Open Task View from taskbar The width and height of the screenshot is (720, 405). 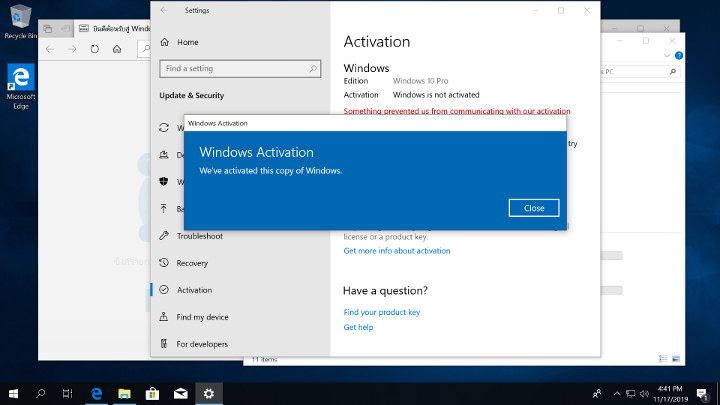(68, 394)
